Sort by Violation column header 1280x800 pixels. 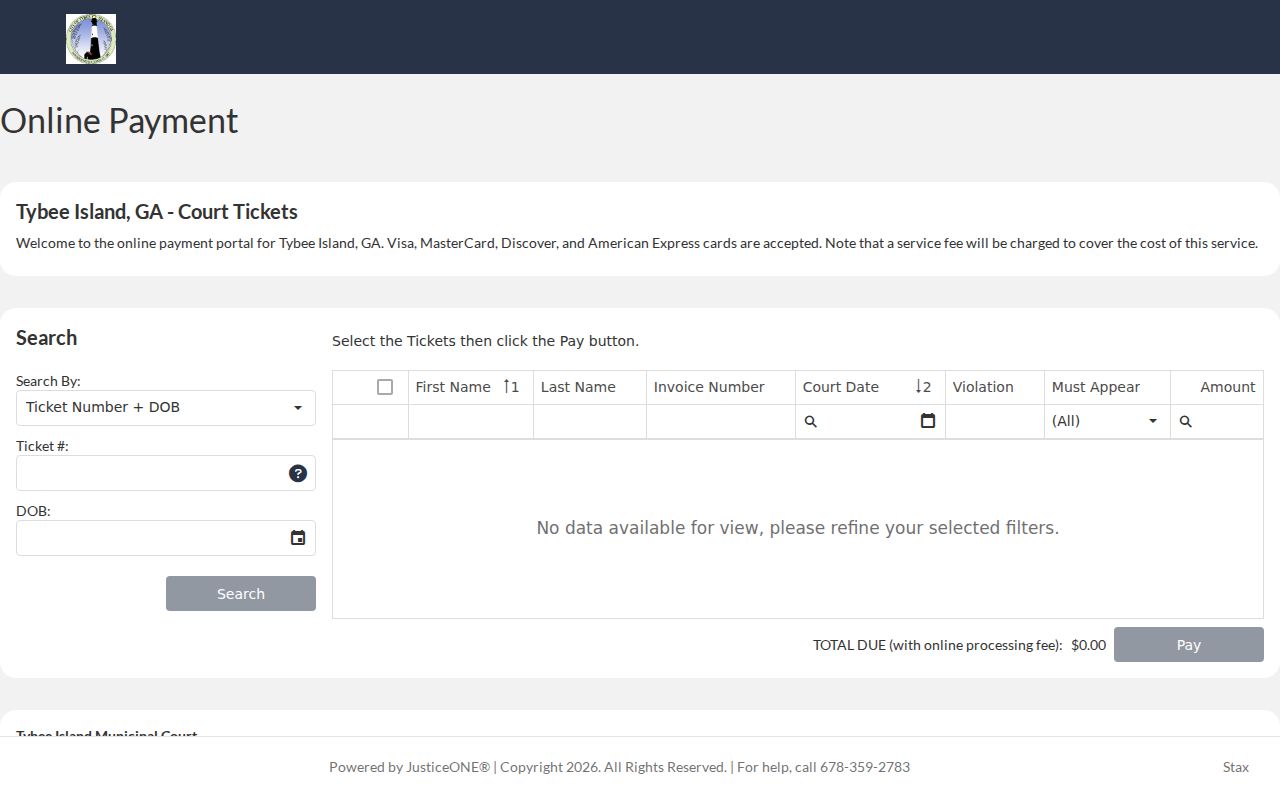(x=995, y=387)
